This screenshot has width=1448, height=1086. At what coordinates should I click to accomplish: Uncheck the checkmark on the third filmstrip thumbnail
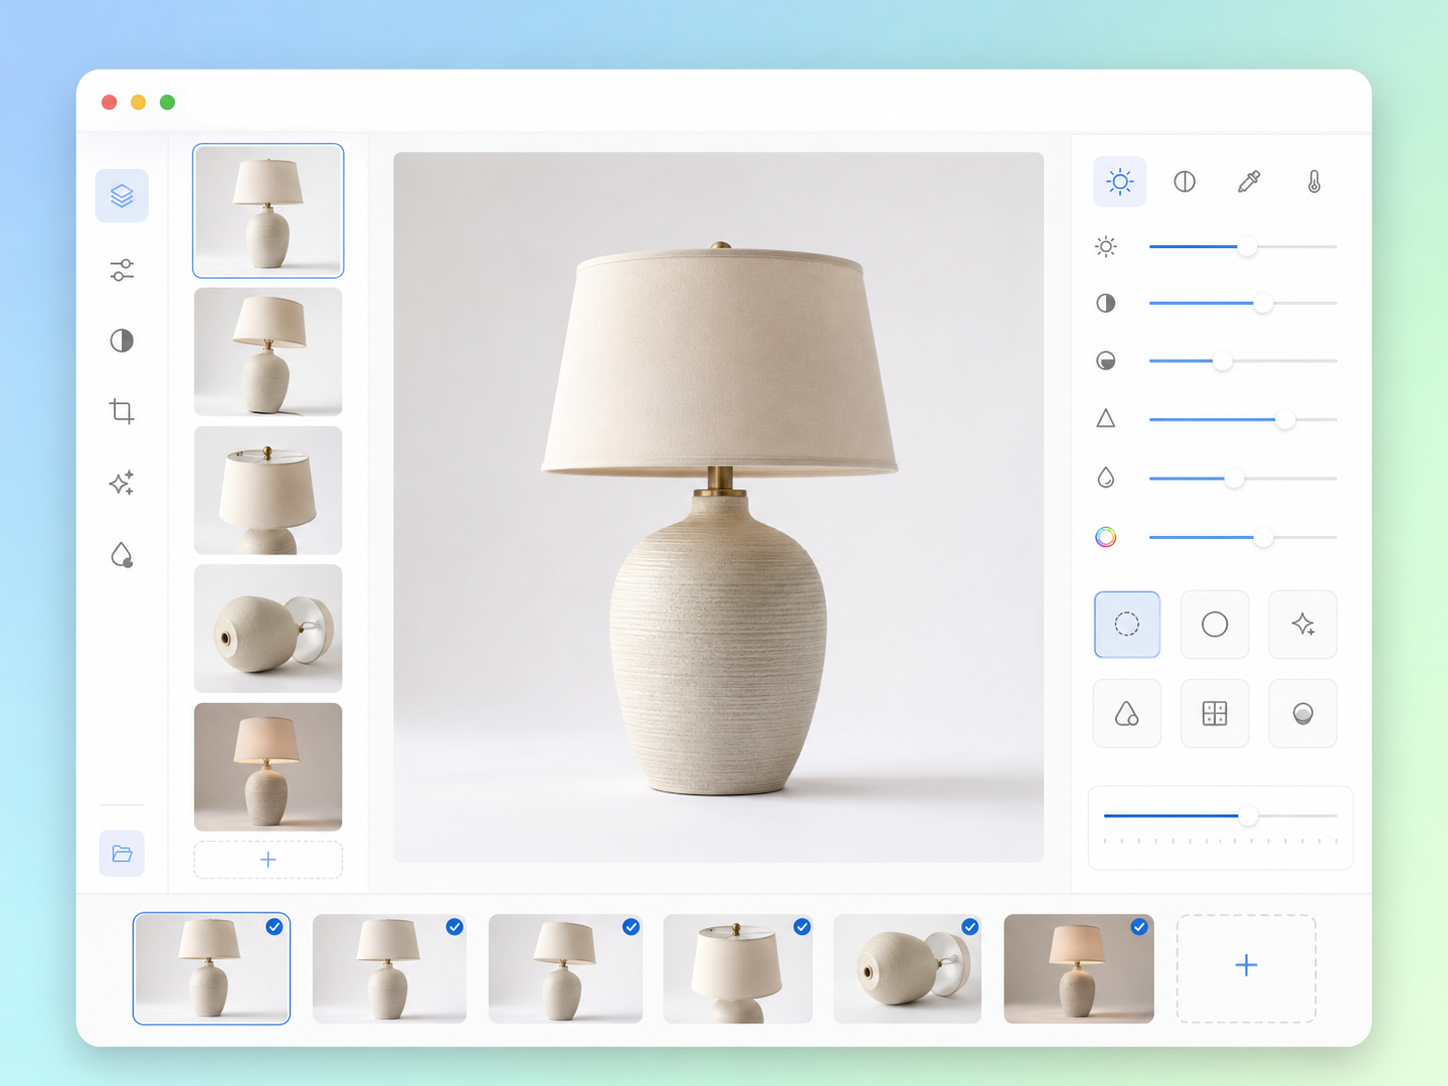631,927
